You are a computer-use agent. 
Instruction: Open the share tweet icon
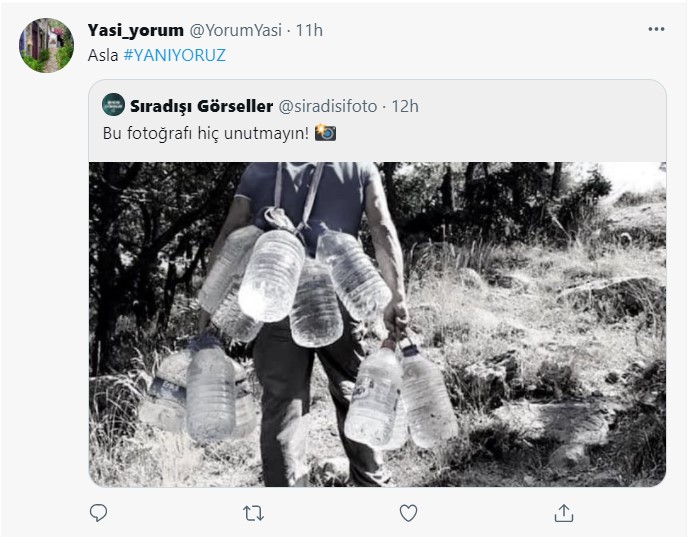click(564, 513)
